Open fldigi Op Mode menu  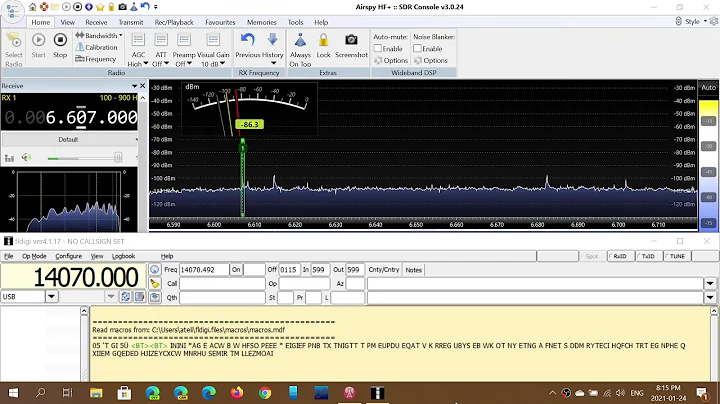[34, 256]
